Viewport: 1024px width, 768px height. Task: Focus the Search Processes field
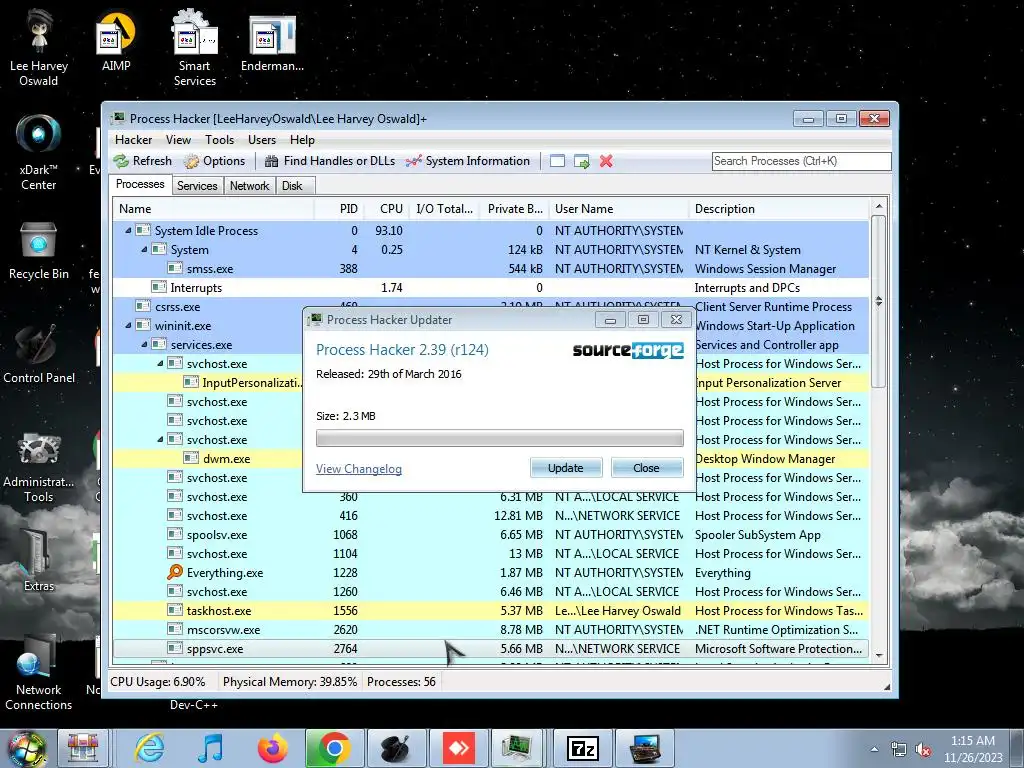[801, 161]
